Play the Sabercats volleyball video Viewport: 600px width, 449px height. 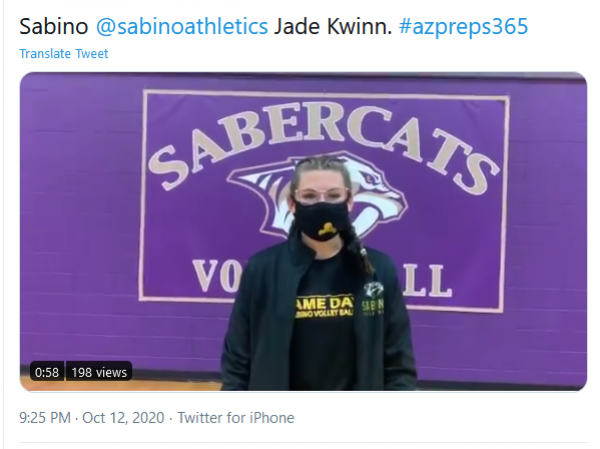[303, 231]
